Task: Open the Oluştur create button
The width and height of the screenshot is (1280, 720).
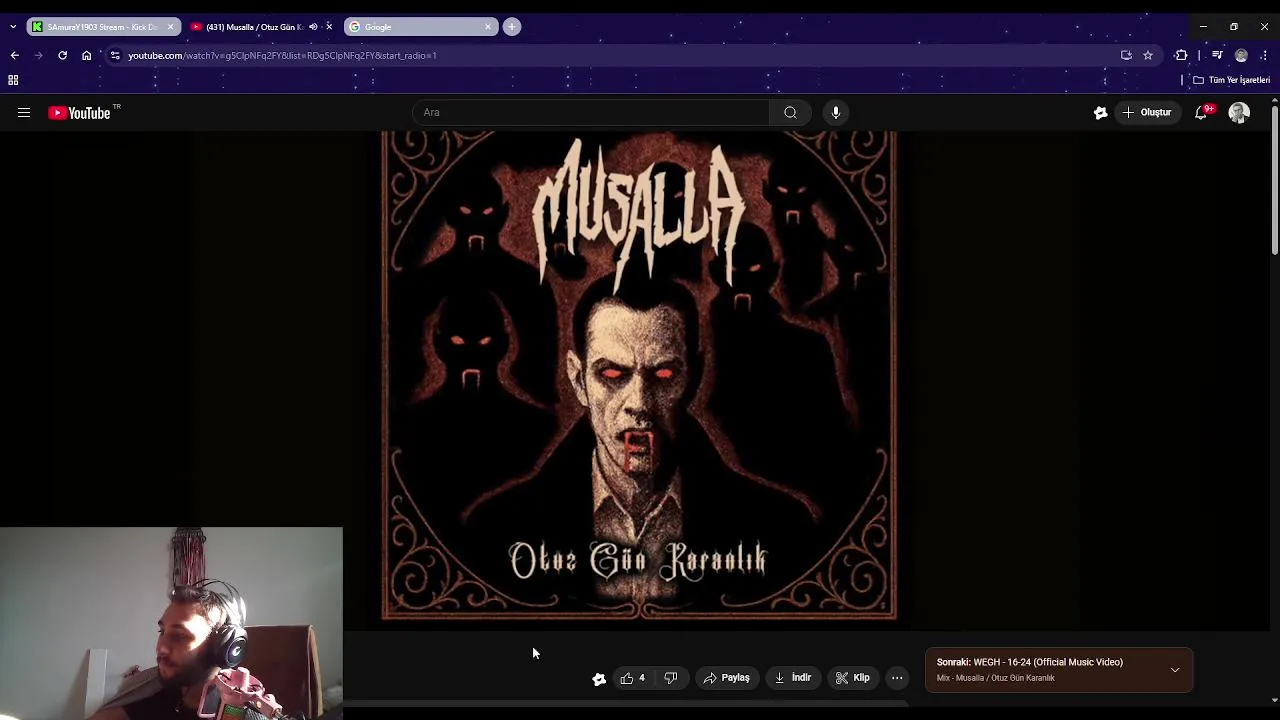Action: 1147,113
